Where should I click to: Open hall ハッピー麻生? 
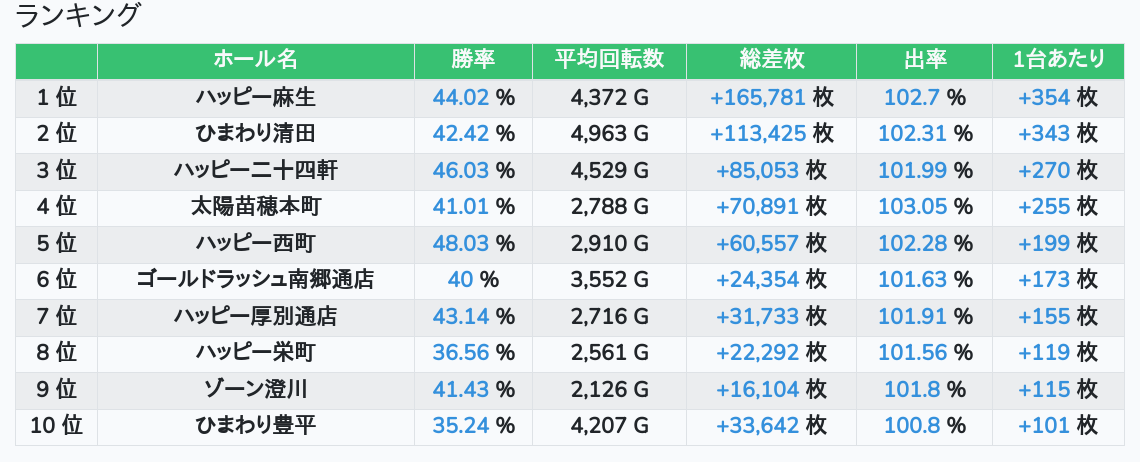pos(255,97)
